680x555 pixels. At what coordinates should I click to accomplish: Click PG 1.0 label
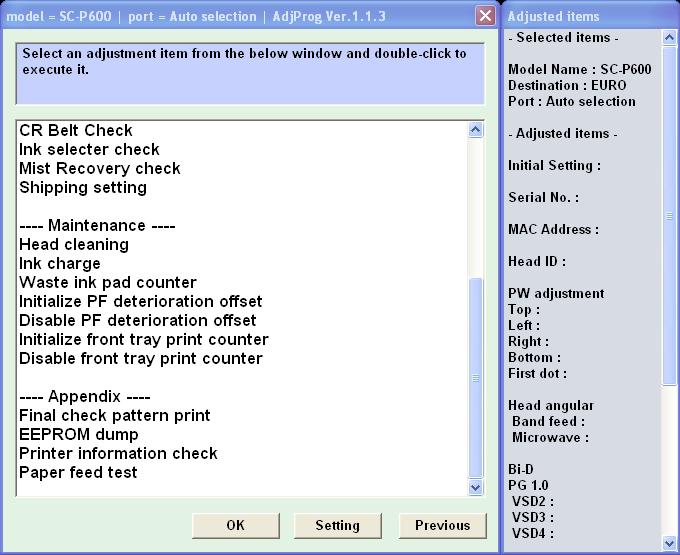click(528, 486)
